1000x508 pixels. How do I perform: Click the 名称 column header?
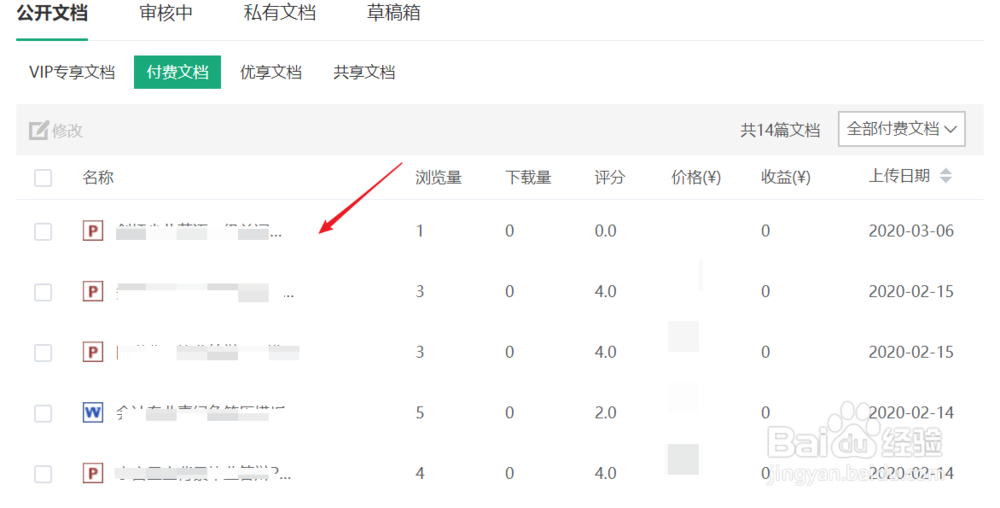(98, 177)
